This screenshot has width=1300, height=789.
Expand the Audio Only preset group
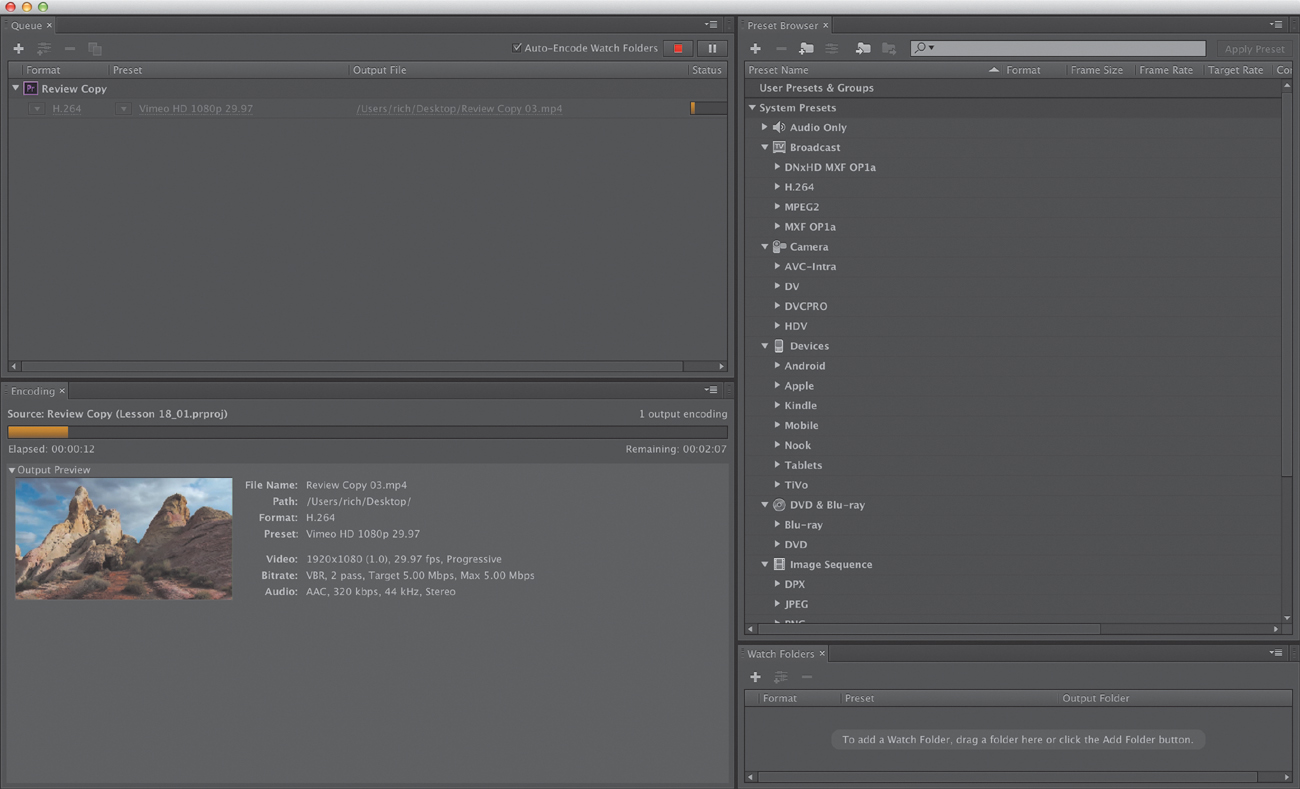coord(764,127)
